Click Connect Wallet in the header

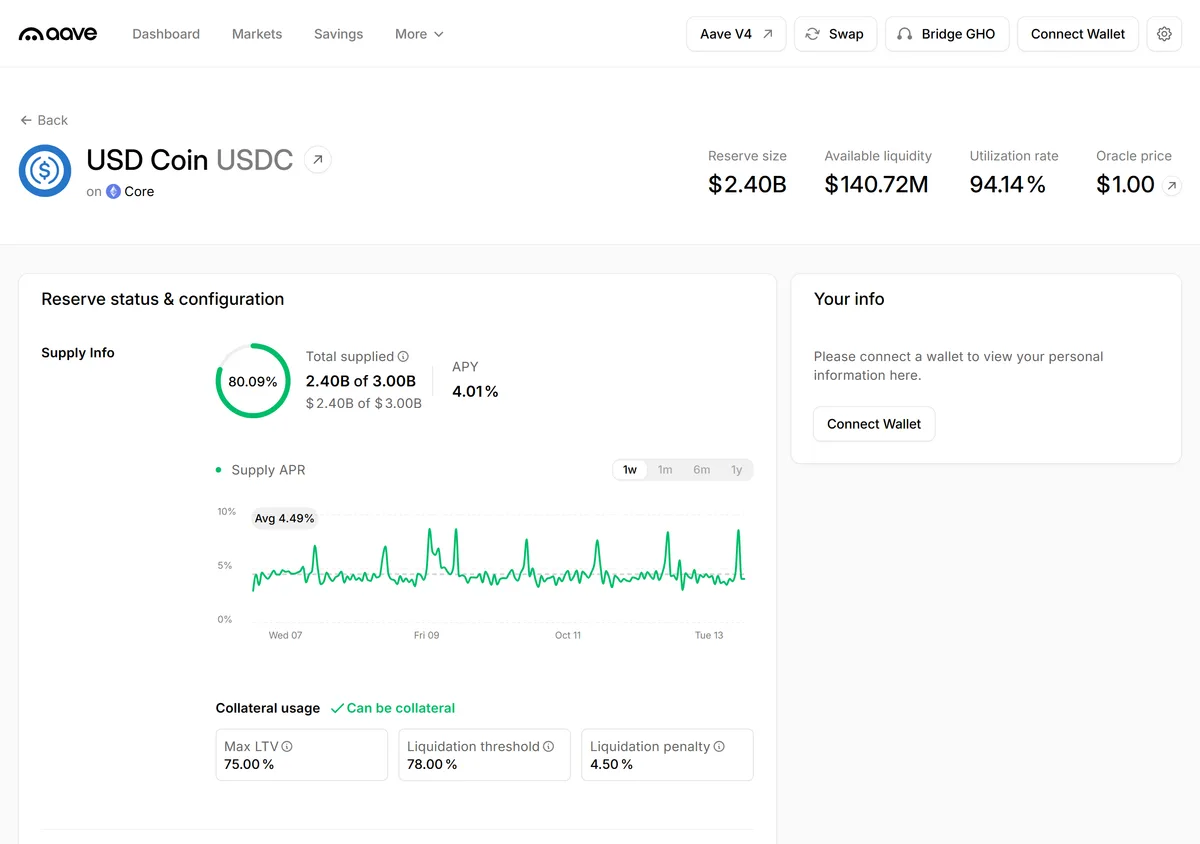pyautogui.click(x=1078, y=34)
